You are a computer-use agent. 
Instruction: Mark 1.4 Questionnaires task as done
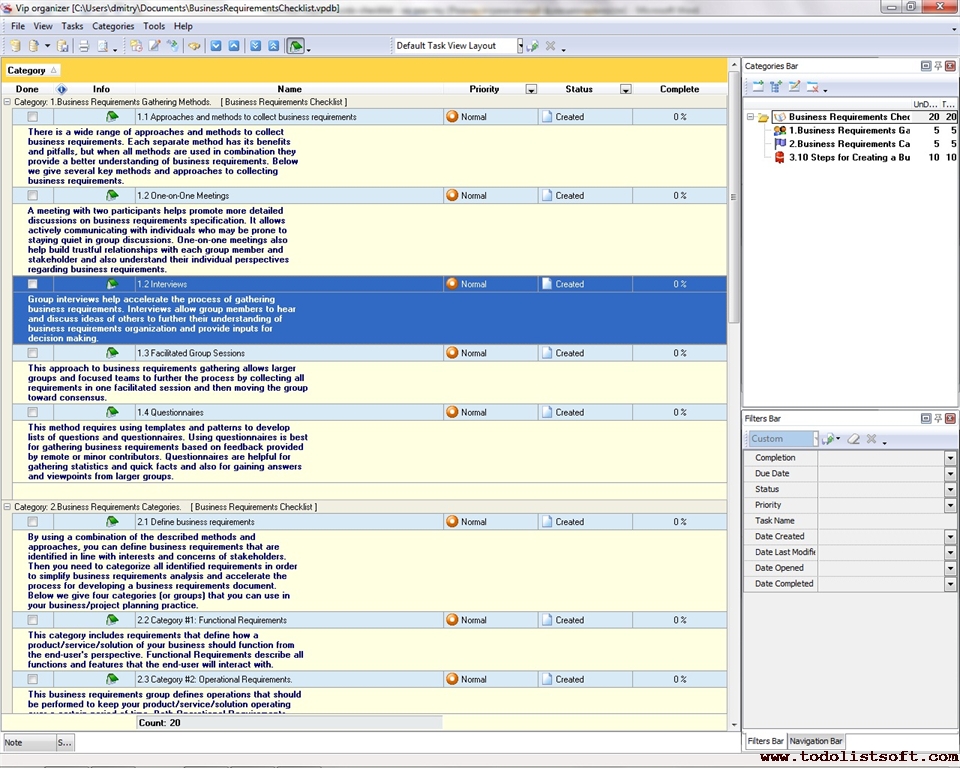tap(33, 412)
